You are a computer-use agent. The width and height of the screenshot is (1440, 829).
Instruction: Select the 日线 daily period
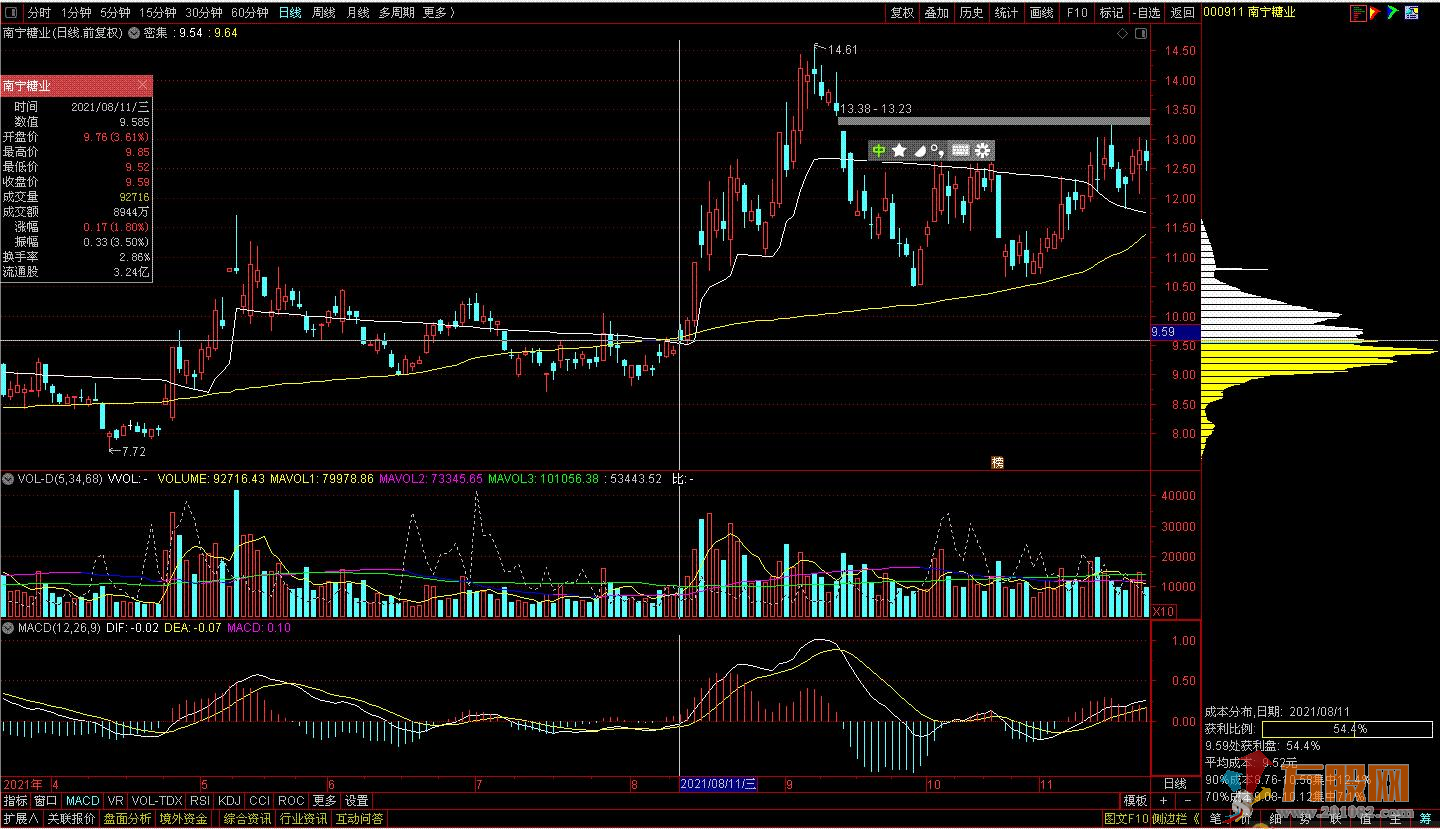click(x=290, y=12)
